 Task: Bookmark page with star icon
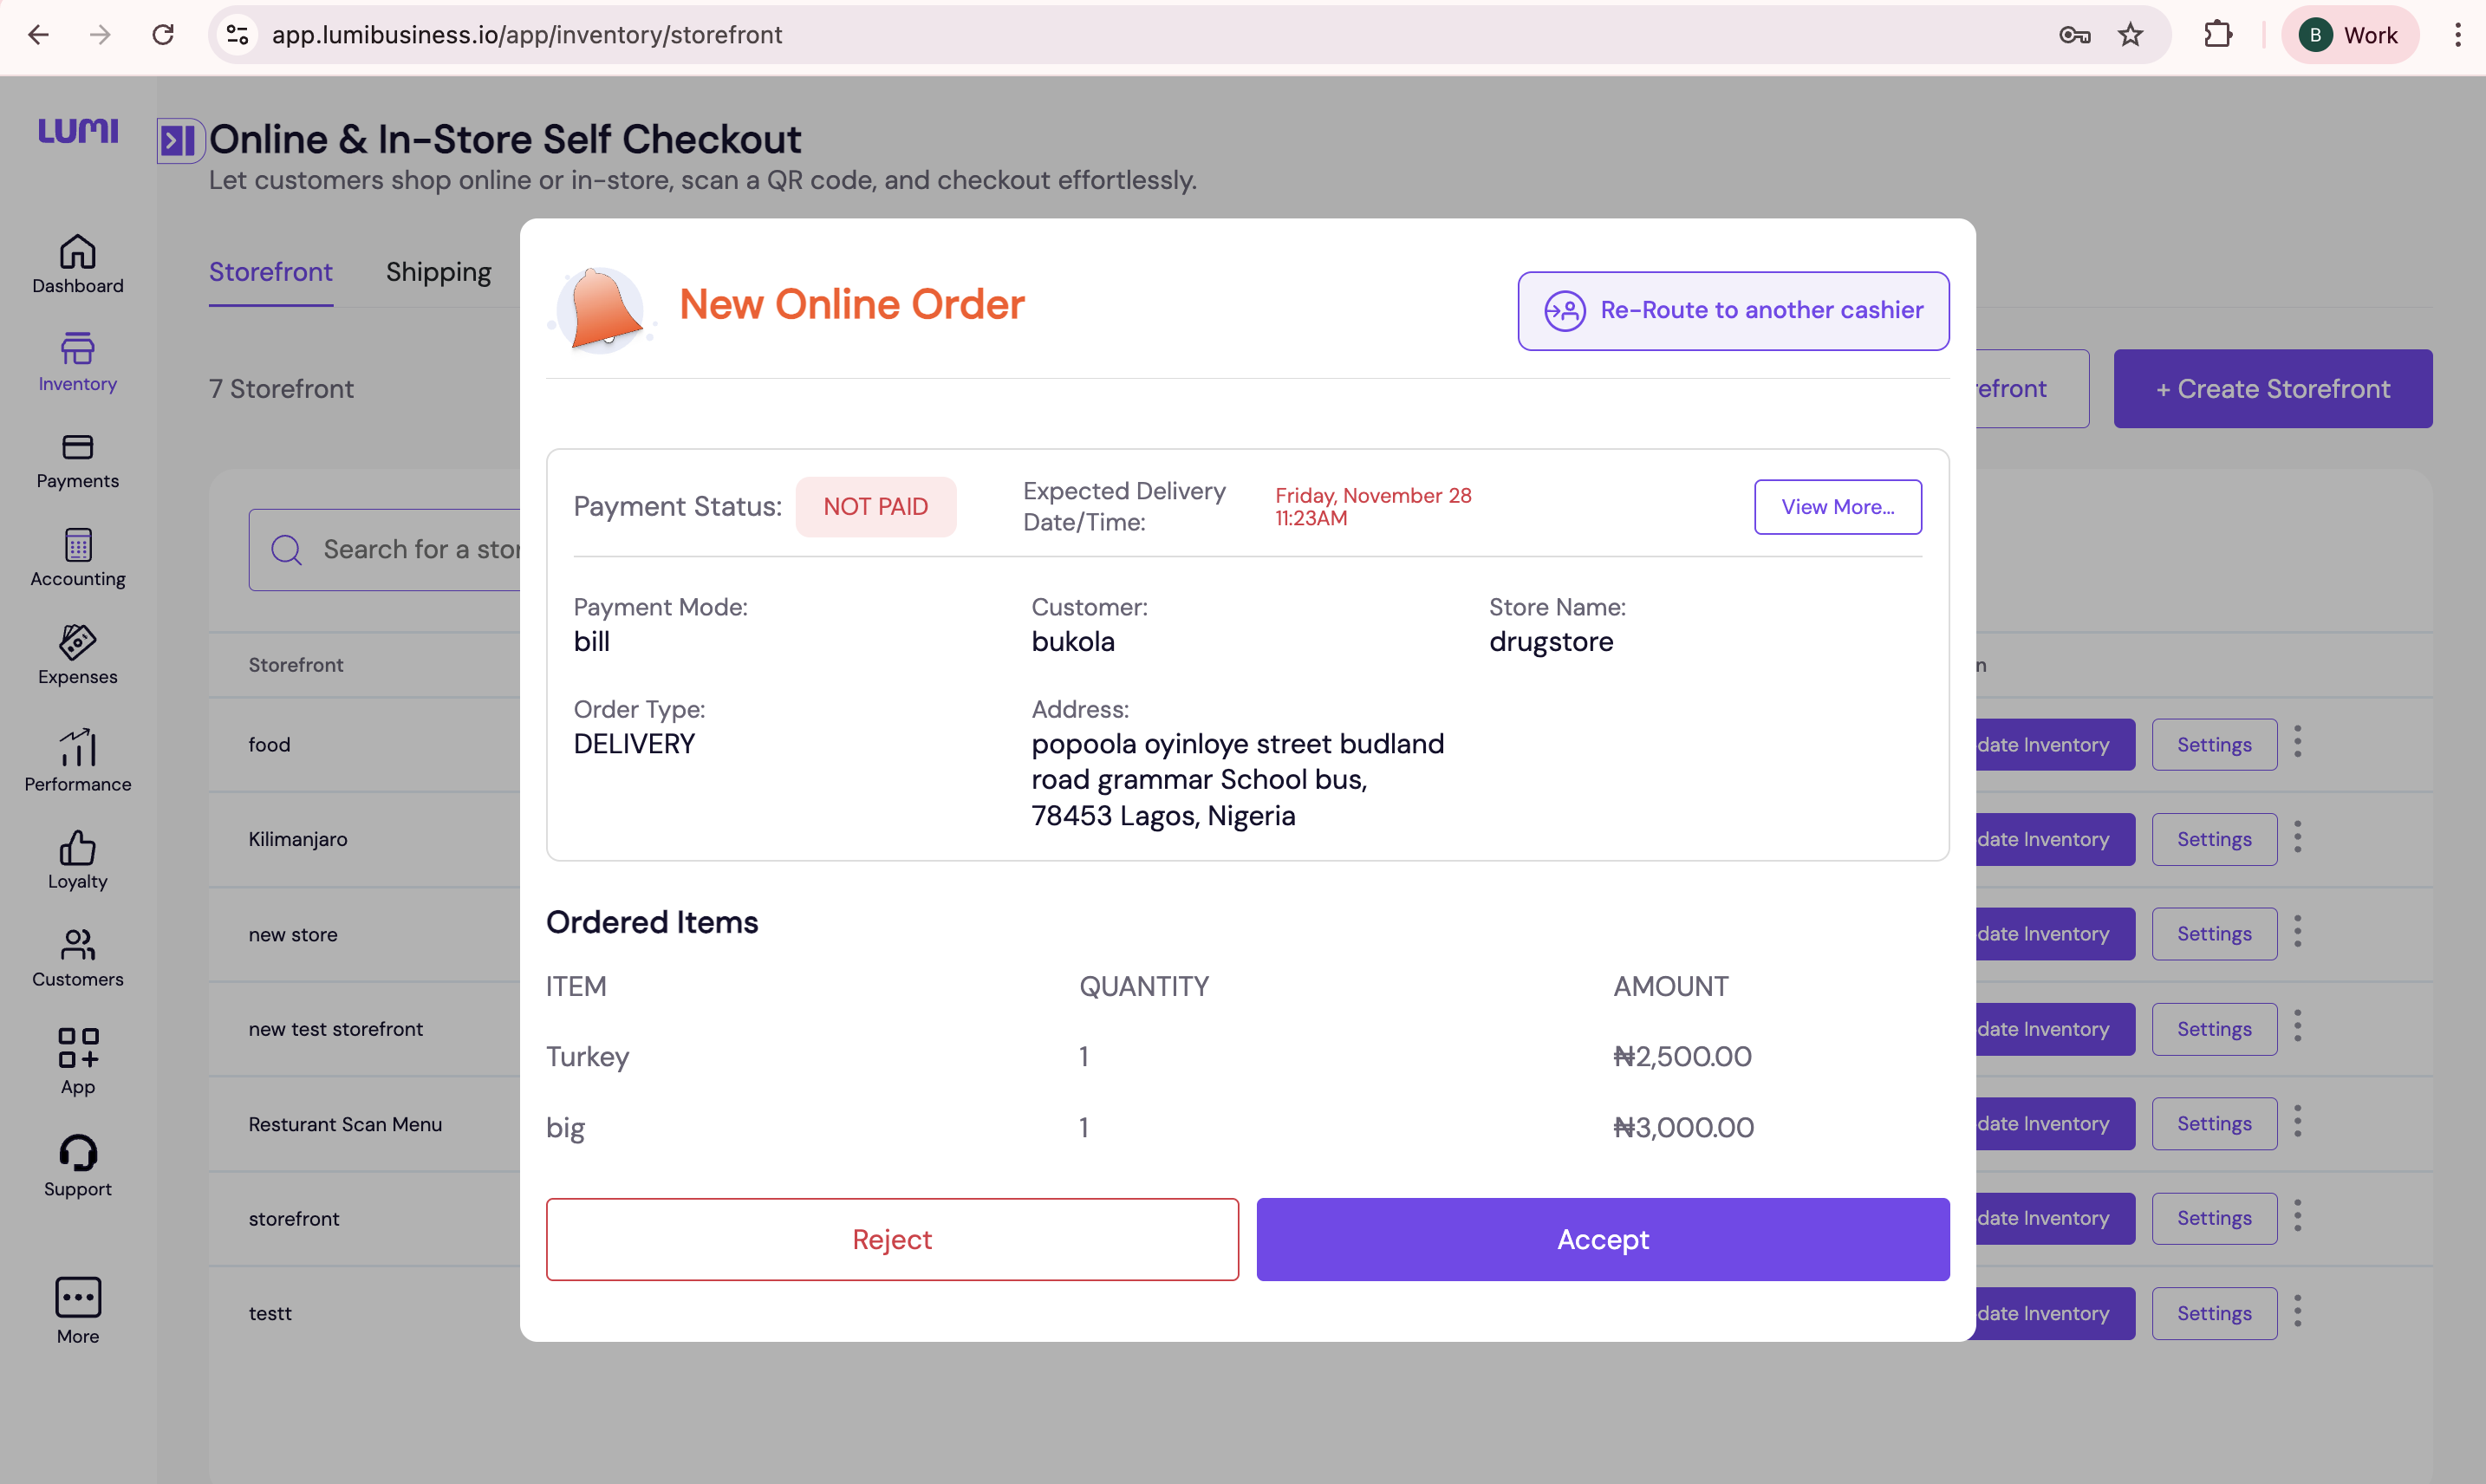tap(2130, 35)
